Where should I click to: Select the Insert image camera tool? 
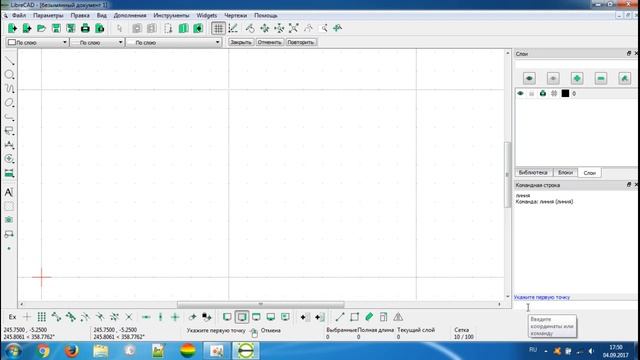point(9,220)
